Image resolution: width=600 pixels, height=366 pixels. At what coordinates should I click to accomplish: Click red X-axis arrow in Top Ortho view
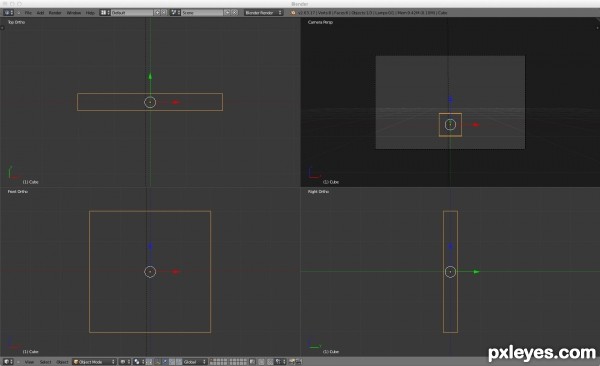click(176, 102)
